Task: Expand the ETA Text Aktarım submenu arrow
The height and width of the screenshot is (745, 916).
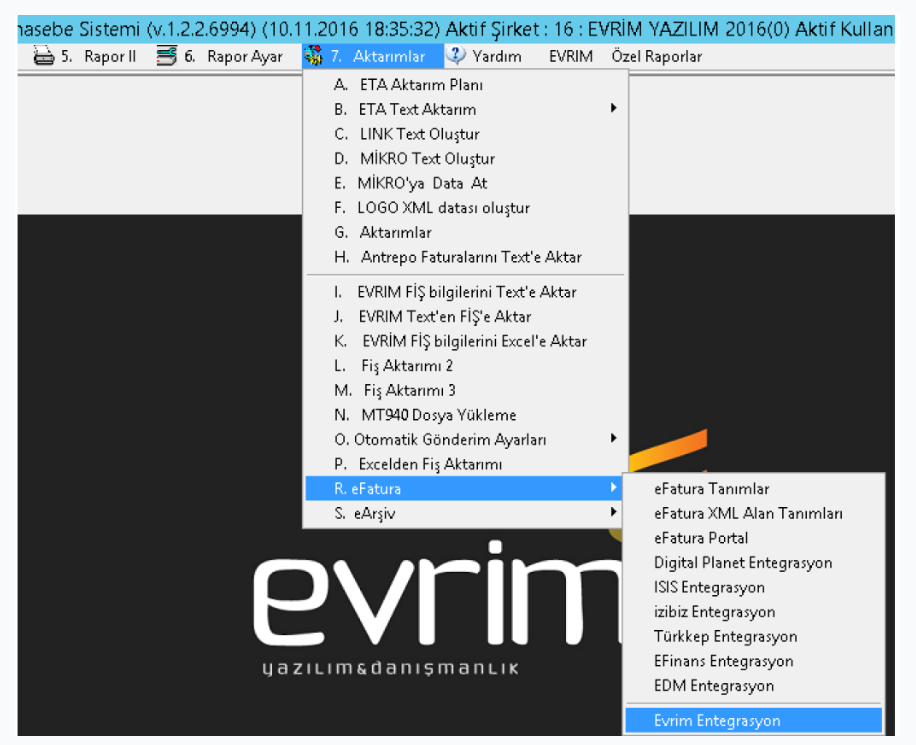Action: 613,108
